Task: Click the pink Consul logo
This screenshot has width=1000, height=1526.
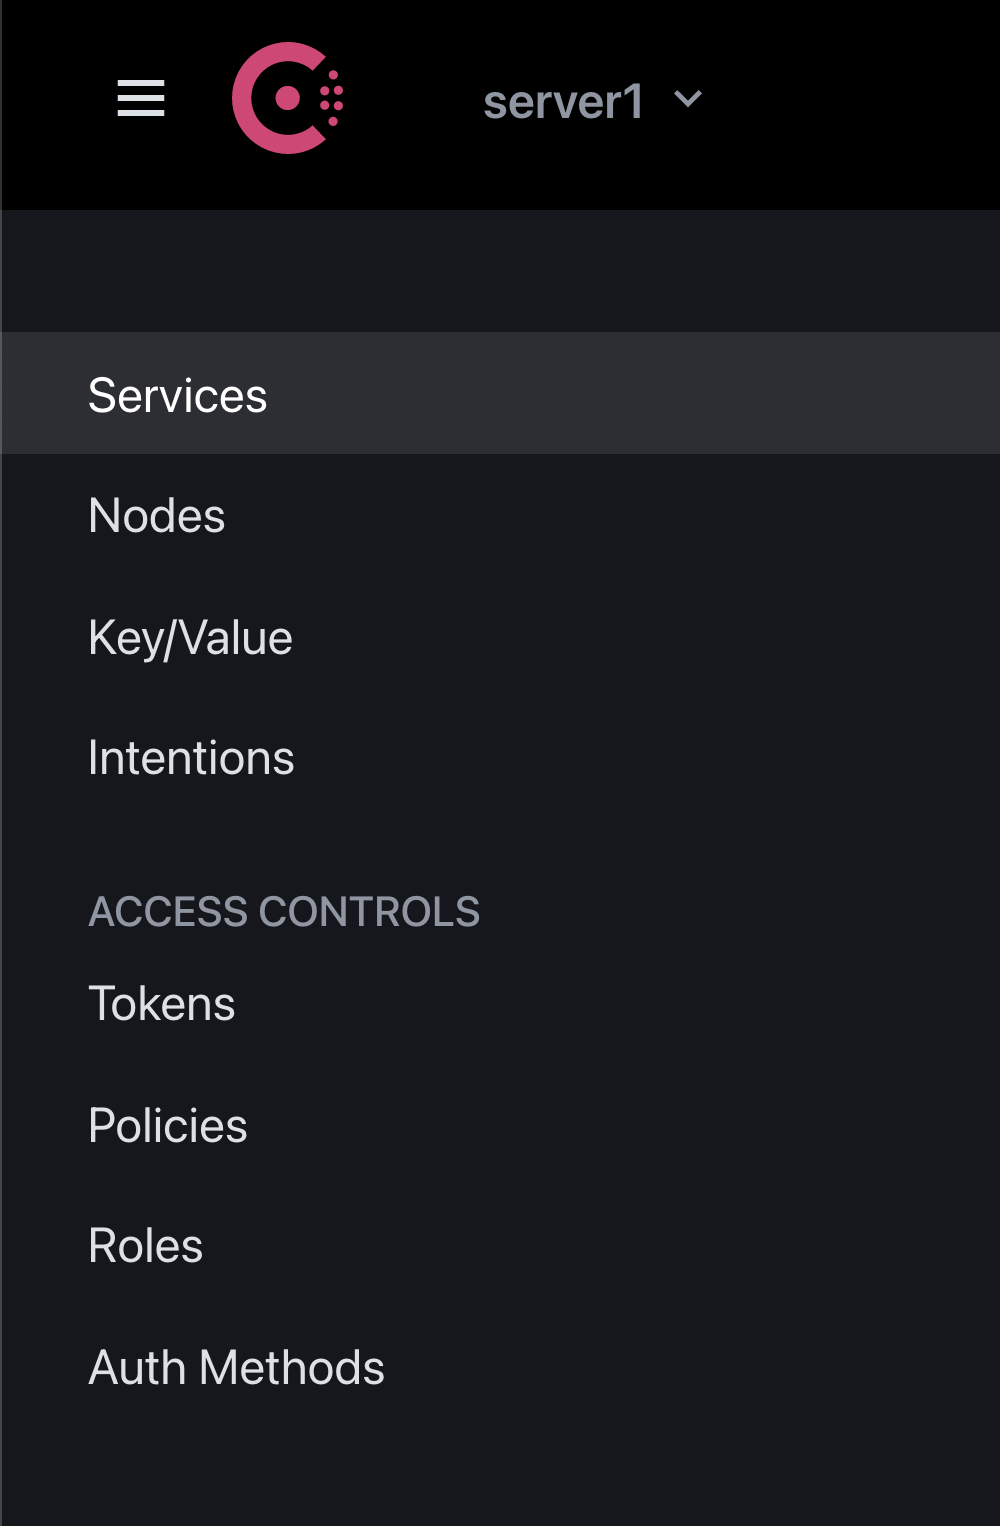Action: [x=287, y=98]
